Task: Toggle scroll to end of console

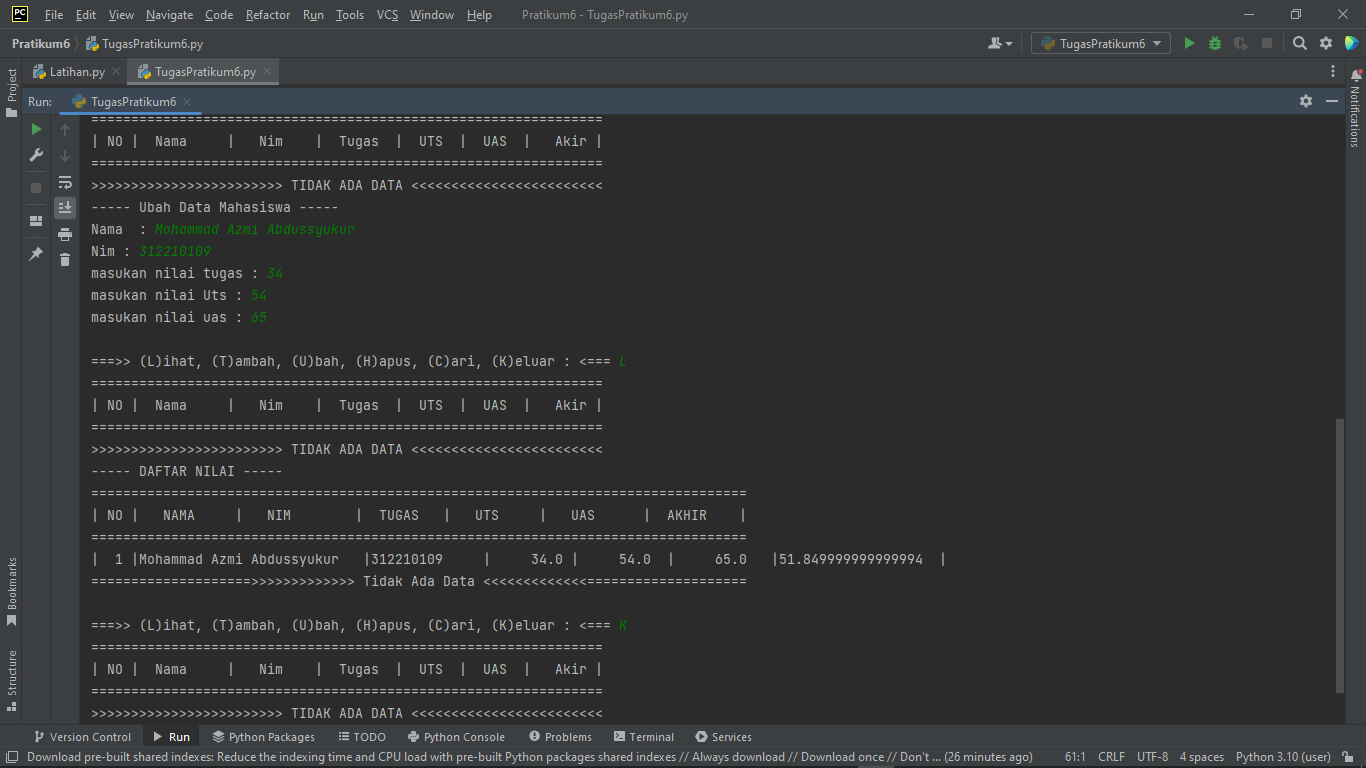Action: click(x=65, y=208)
